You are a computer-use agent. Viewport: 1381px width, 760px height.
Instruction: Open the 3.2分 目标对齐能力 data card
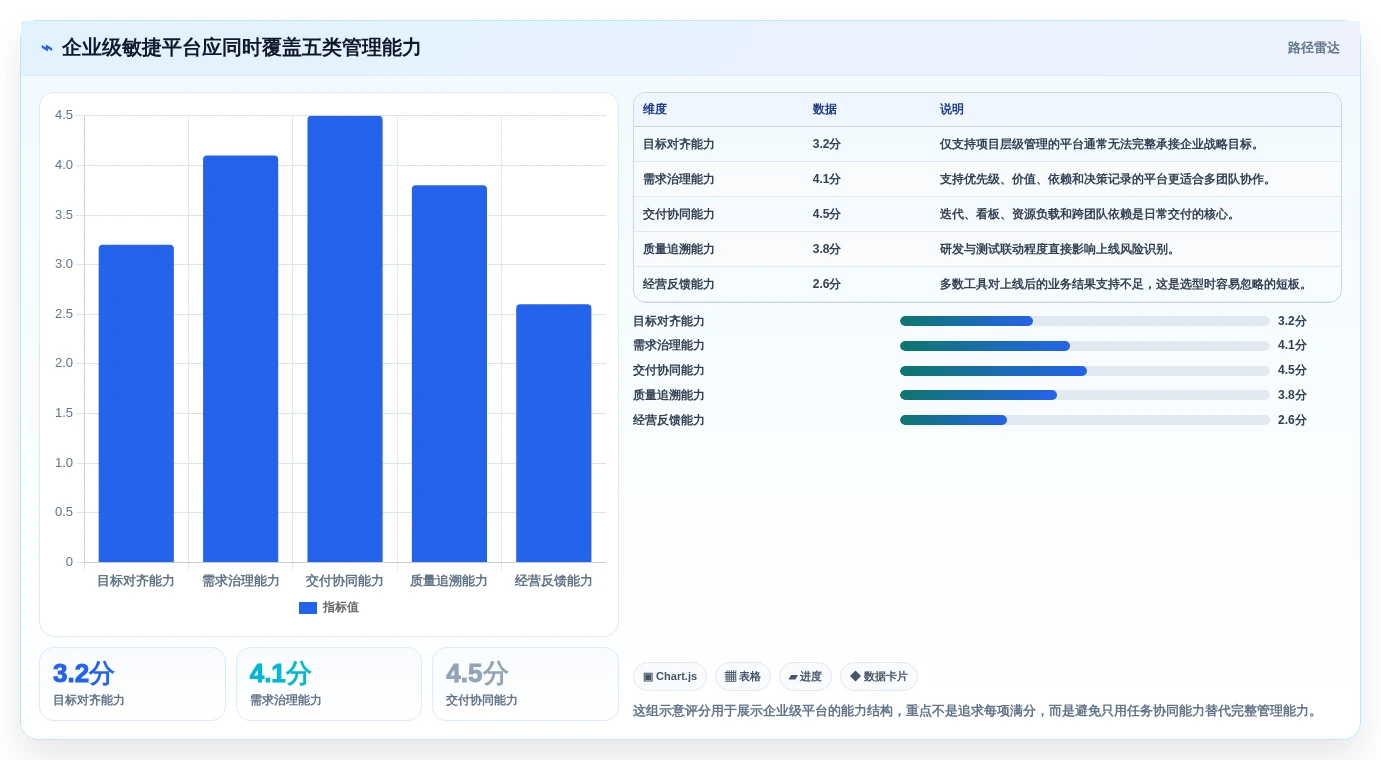coord(132,684)
